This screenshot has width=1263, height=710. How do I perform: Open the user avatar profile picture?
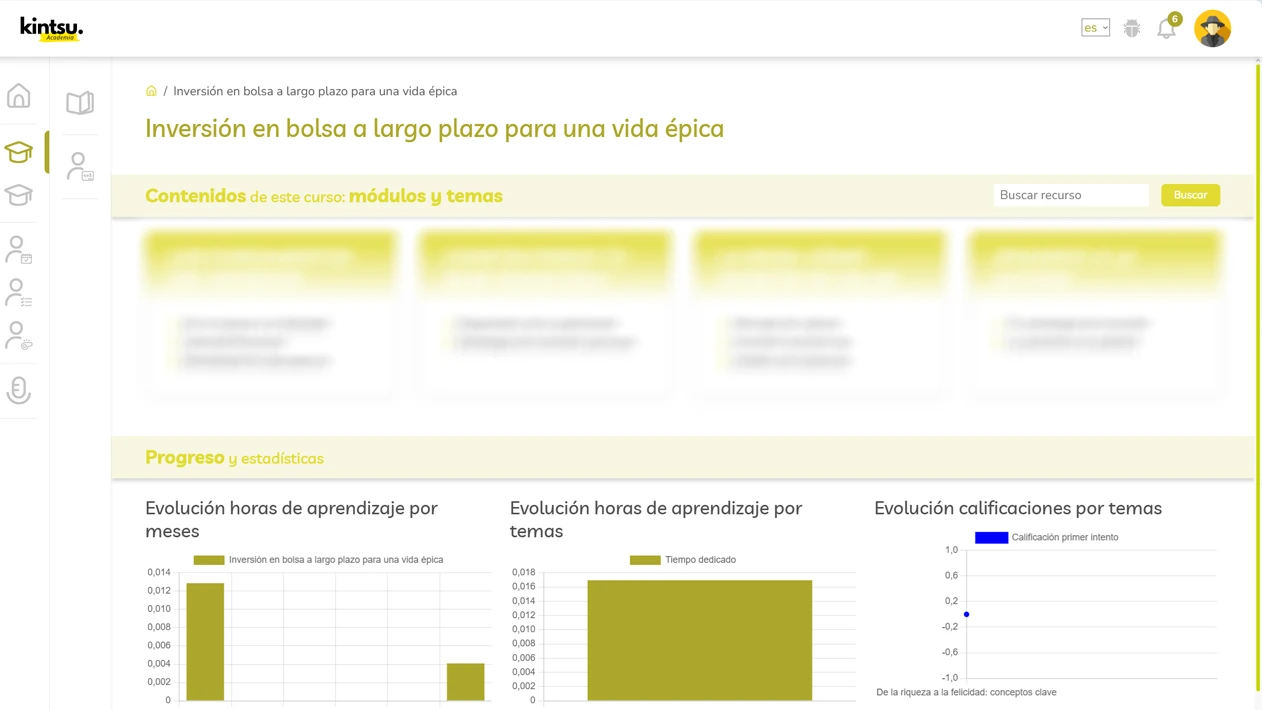pyautogui.click(x=1212, y=28)
